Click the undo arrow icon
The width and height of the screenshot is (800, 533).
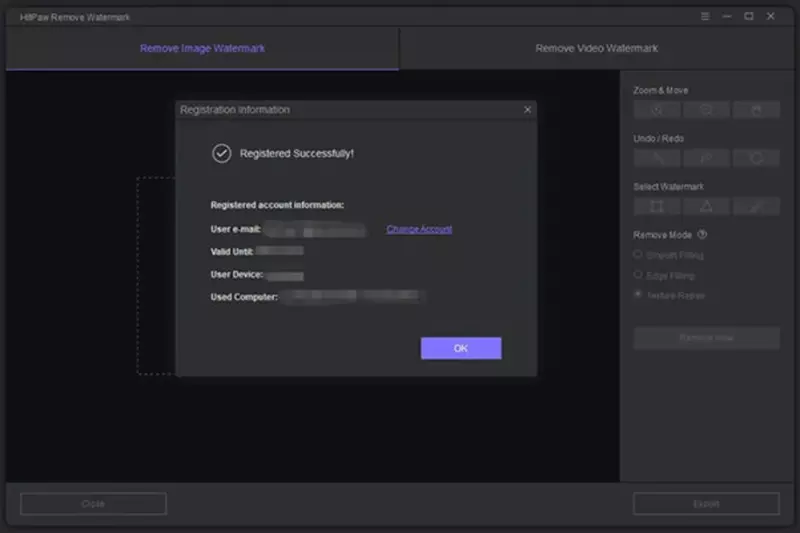click(657, 158)
